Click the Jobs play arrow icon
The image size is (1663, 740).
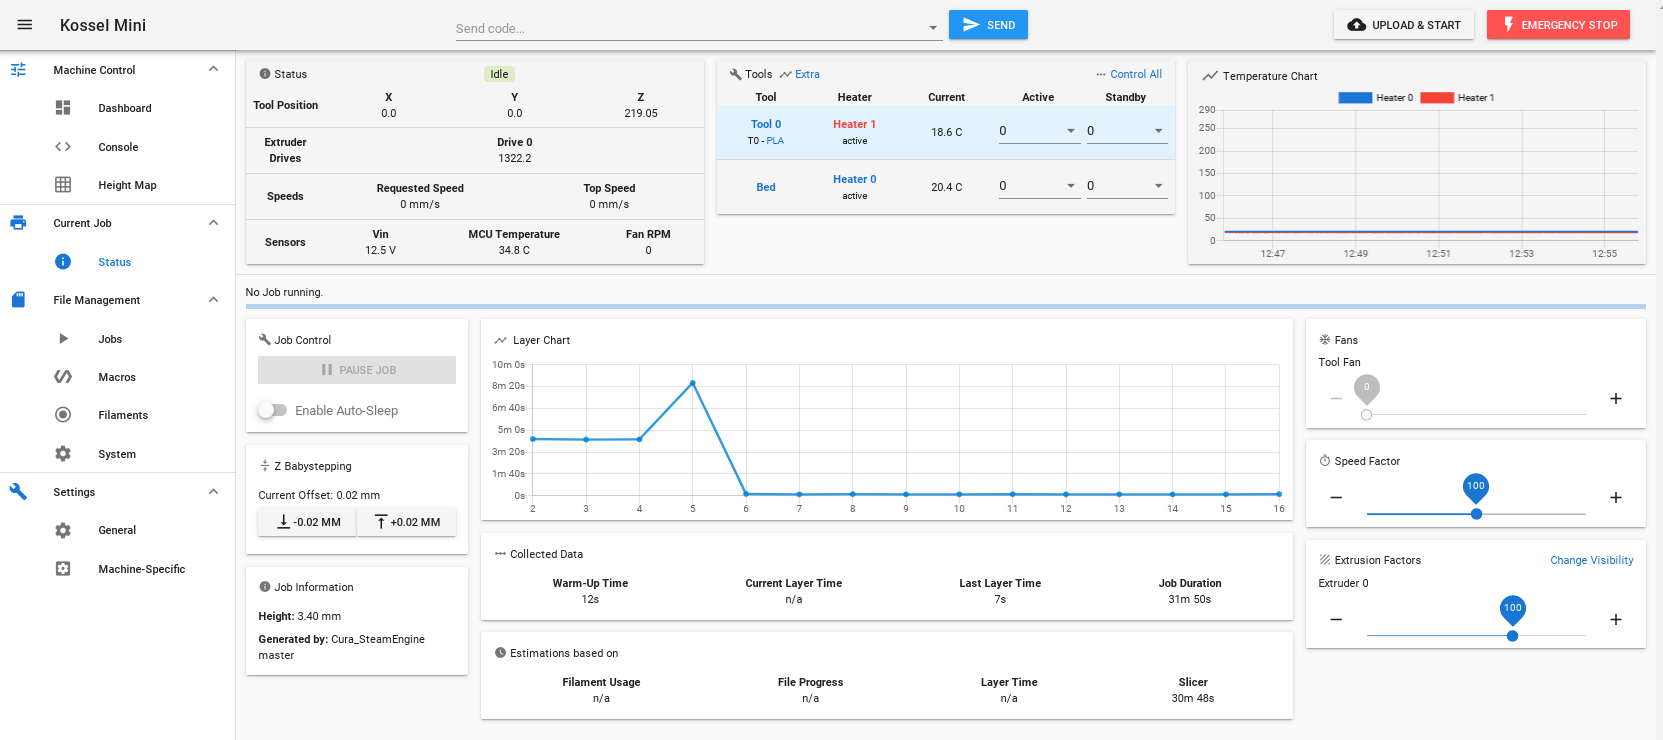(63, 339)
